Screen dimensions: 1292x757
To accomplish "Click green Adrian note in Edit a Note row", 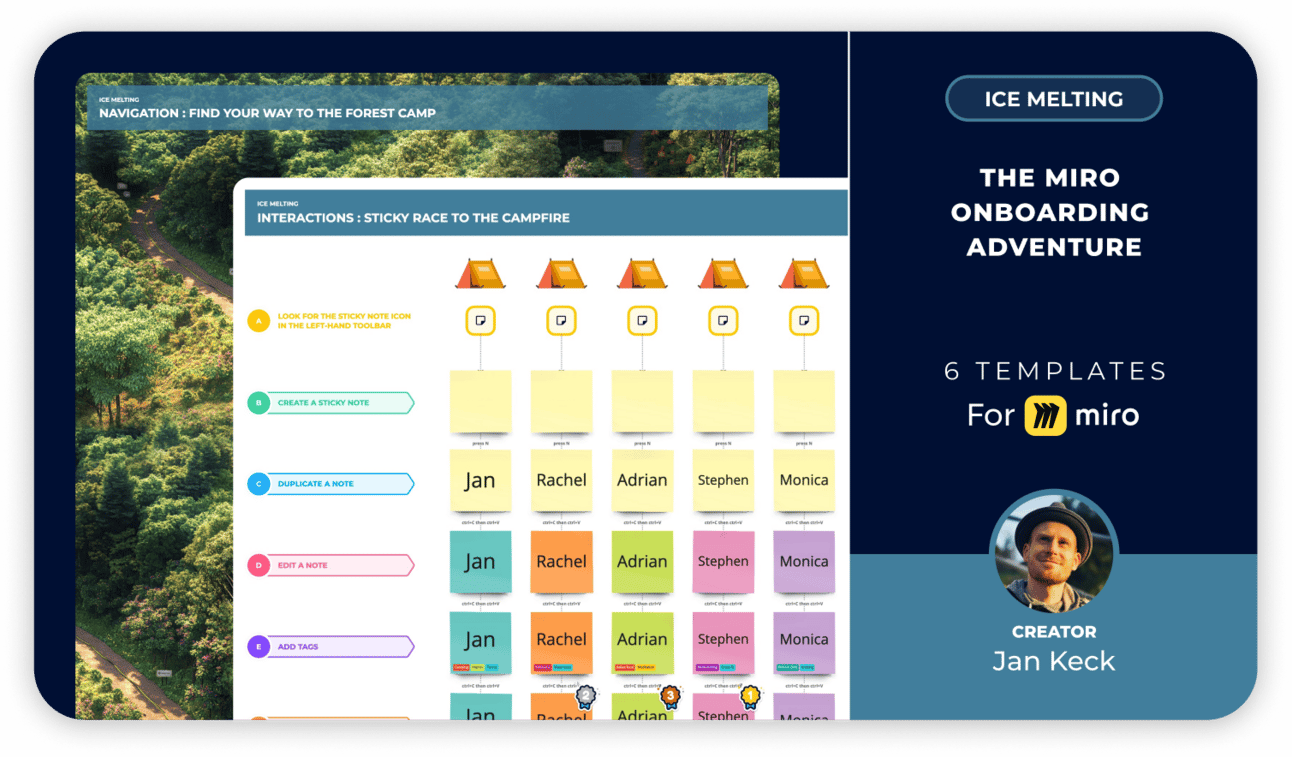I will coord(642,562).
